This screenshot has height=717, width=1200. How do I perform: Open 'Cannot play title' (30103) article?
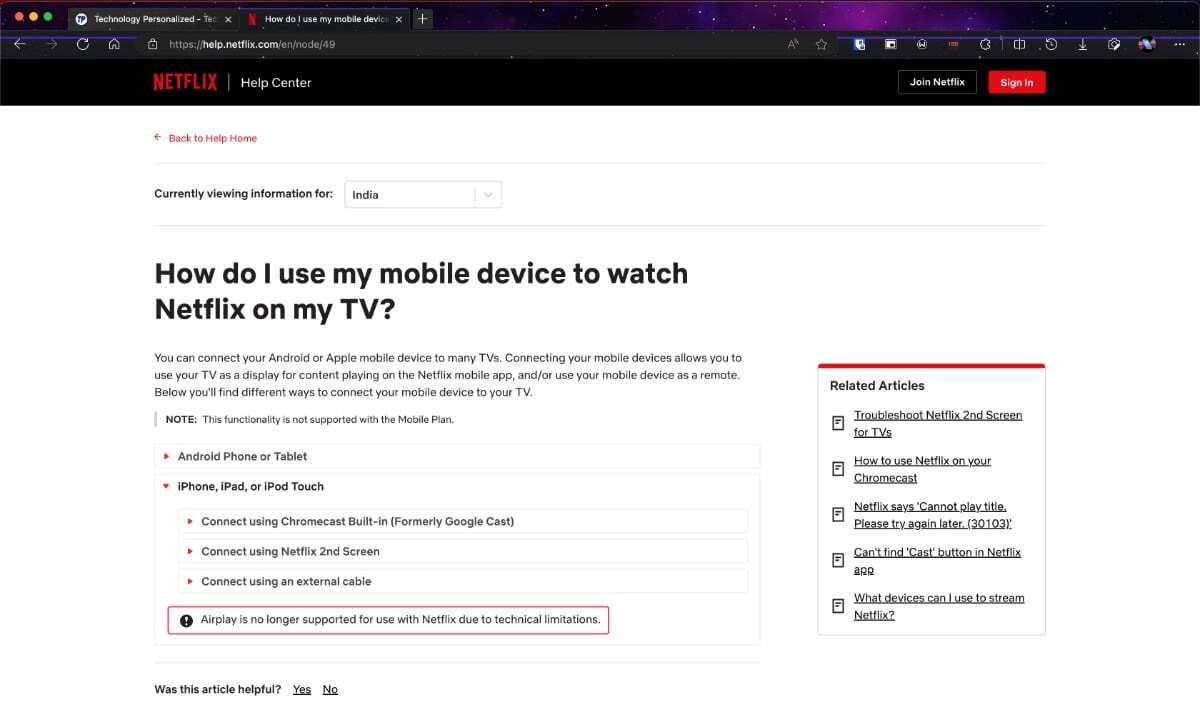point(932,515)
